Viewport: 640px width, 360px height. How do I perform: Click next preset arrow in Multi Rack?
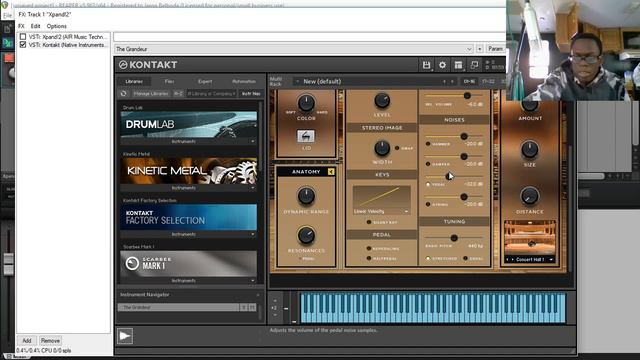pyautogui.click(x=452, y=82)
